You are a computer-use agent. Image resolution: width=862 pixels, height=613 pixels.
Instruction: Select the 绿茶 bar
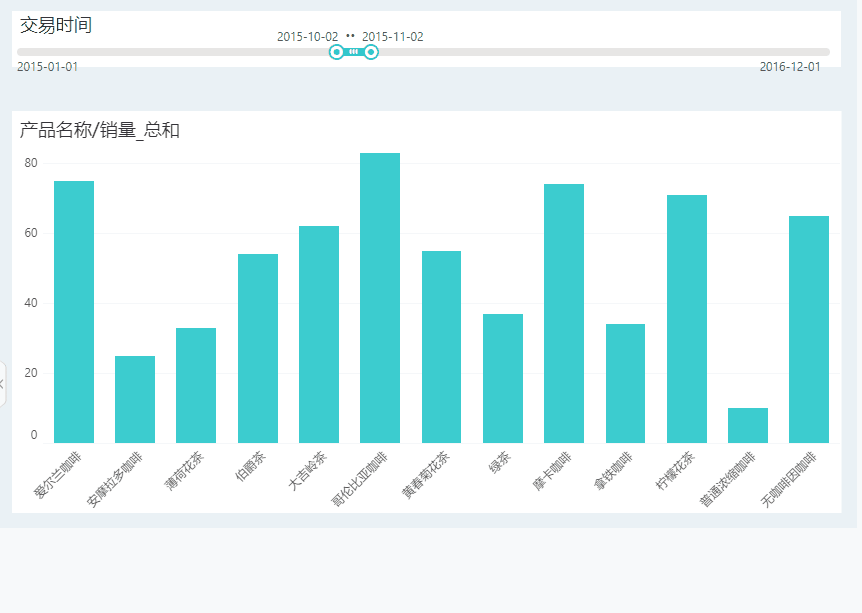(x=503, y=378)
